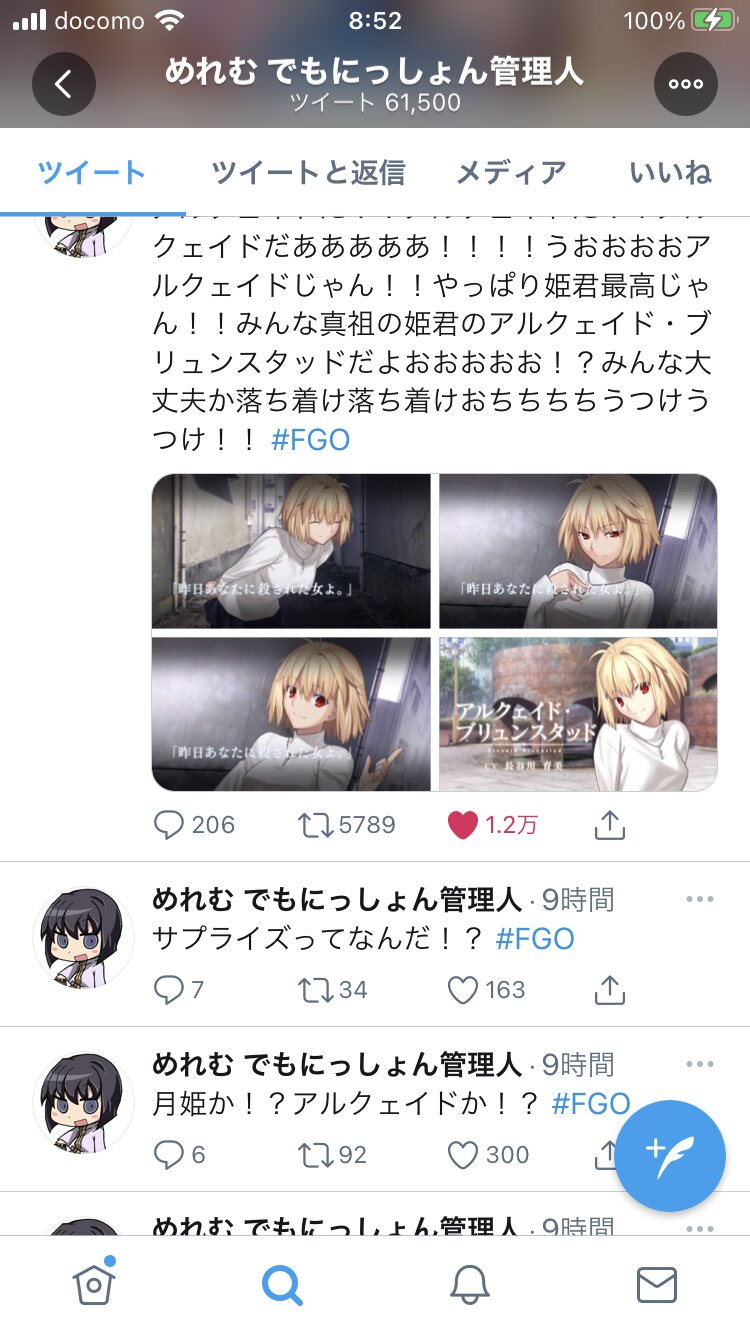This screenshot has height=1334, width=750.
Task: Open the Messages envelope tab
Action: [657, 1284]
